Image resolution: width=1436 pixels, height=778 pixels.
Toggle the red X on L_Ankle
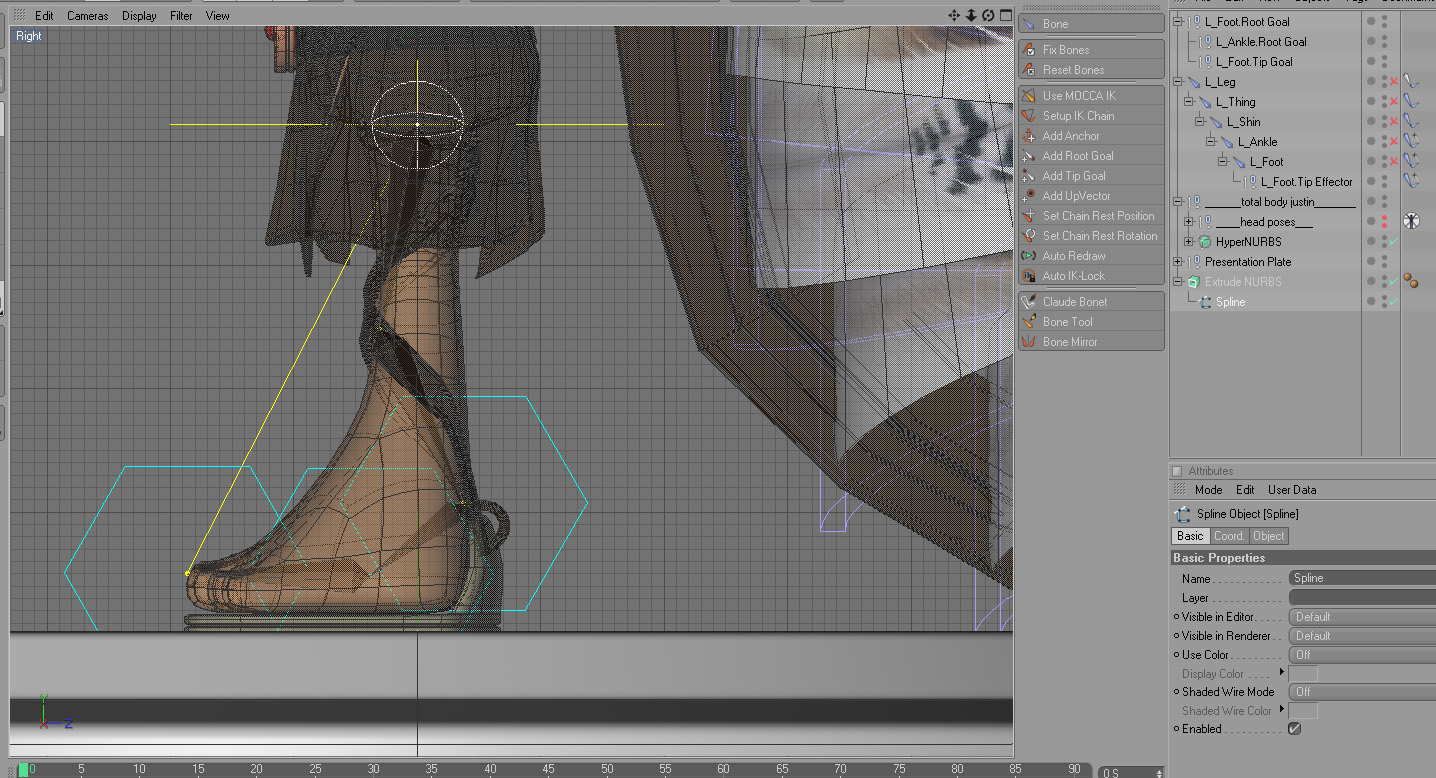tap(1394, 142)
